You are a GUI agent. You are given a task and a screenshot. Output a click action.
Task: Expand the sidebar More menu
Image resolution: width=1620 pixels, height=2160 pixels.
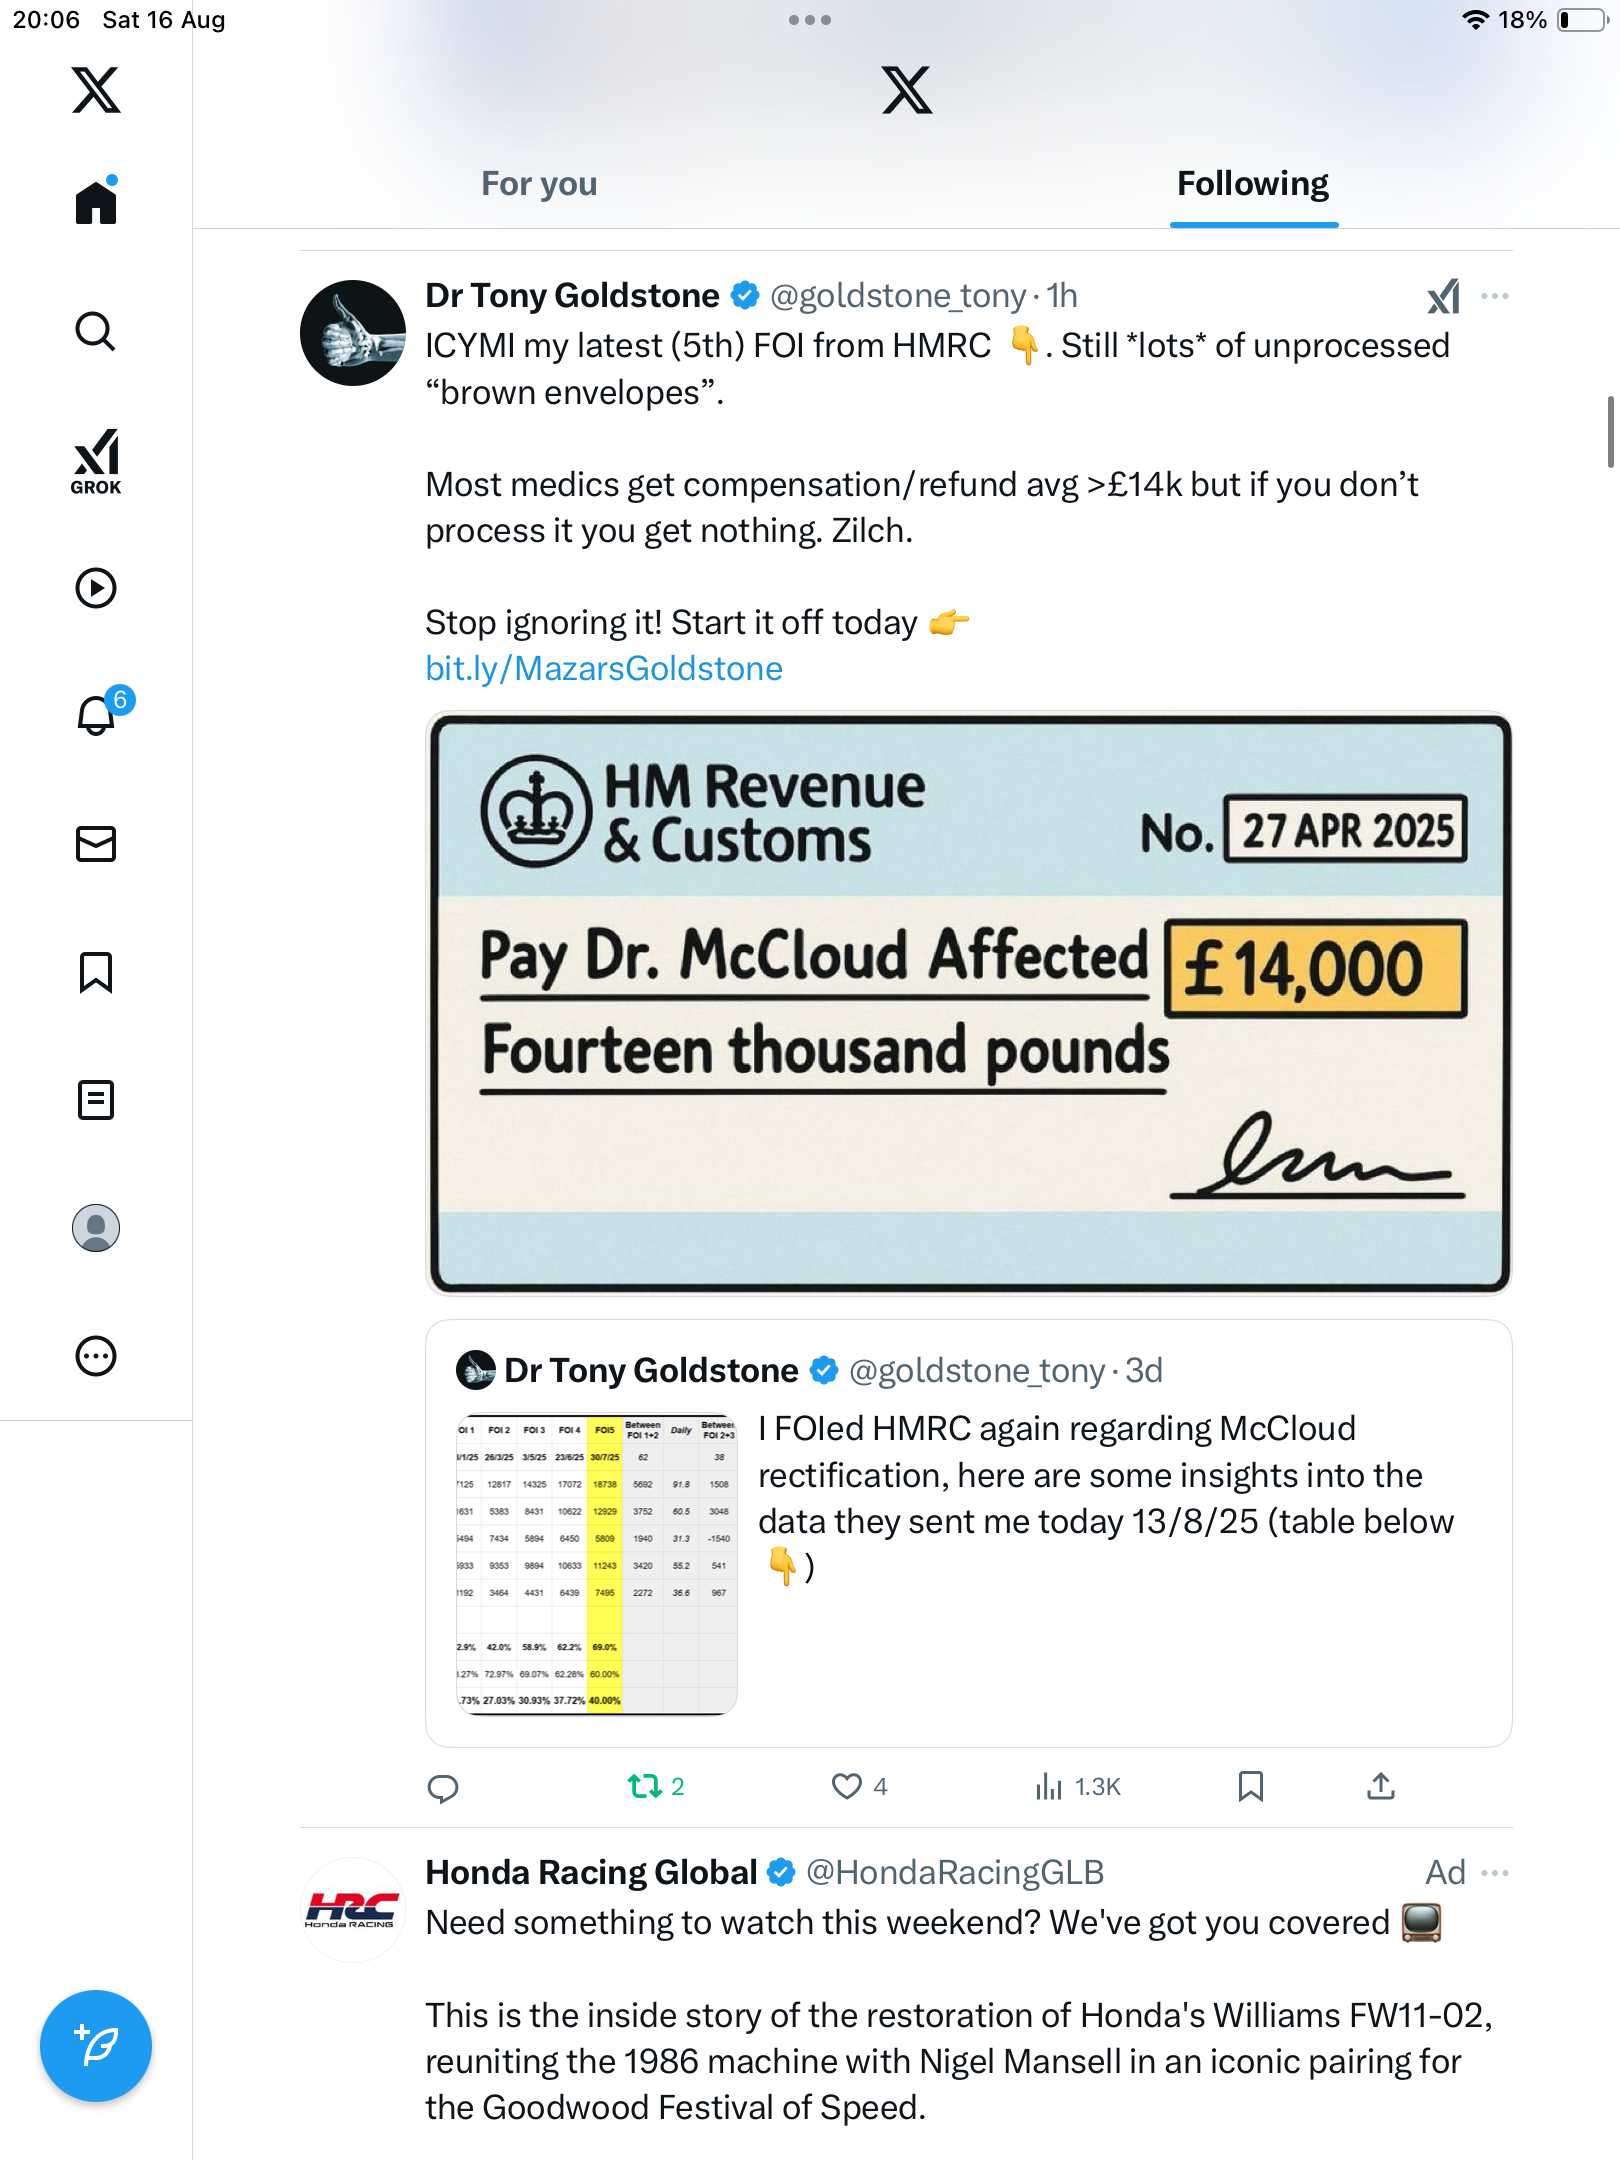pyautogui.click(x=96, y=1356)
